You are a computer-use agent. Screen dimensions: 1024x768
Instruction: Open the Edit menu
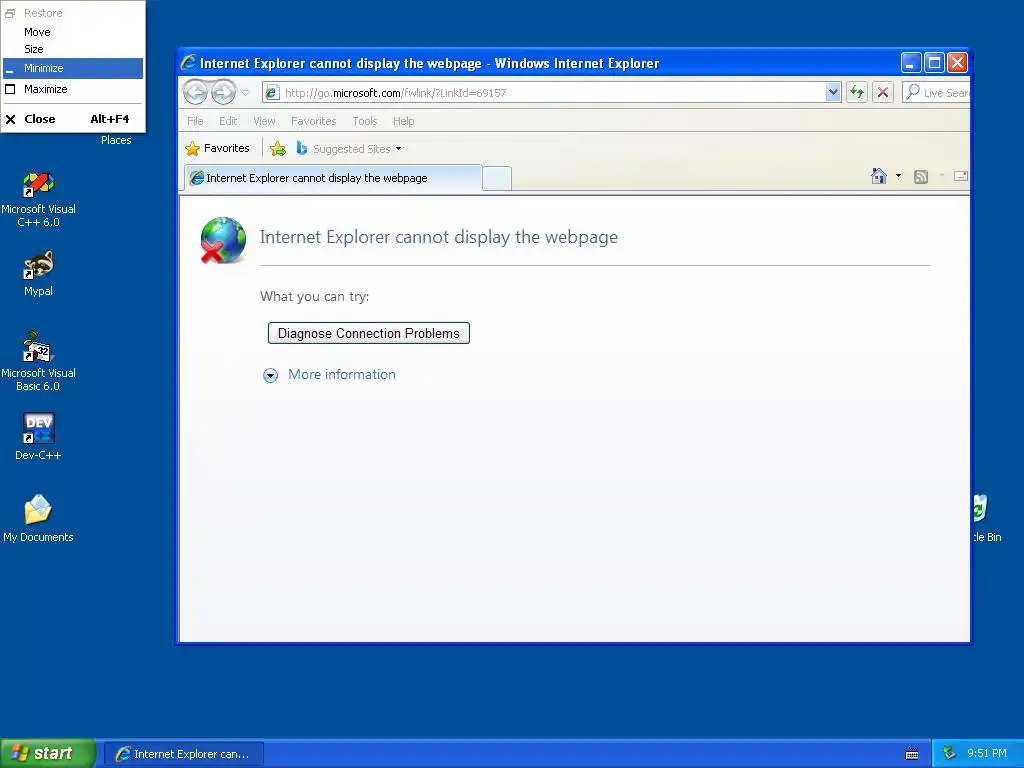pyautogui.click(x=228, y=121)
